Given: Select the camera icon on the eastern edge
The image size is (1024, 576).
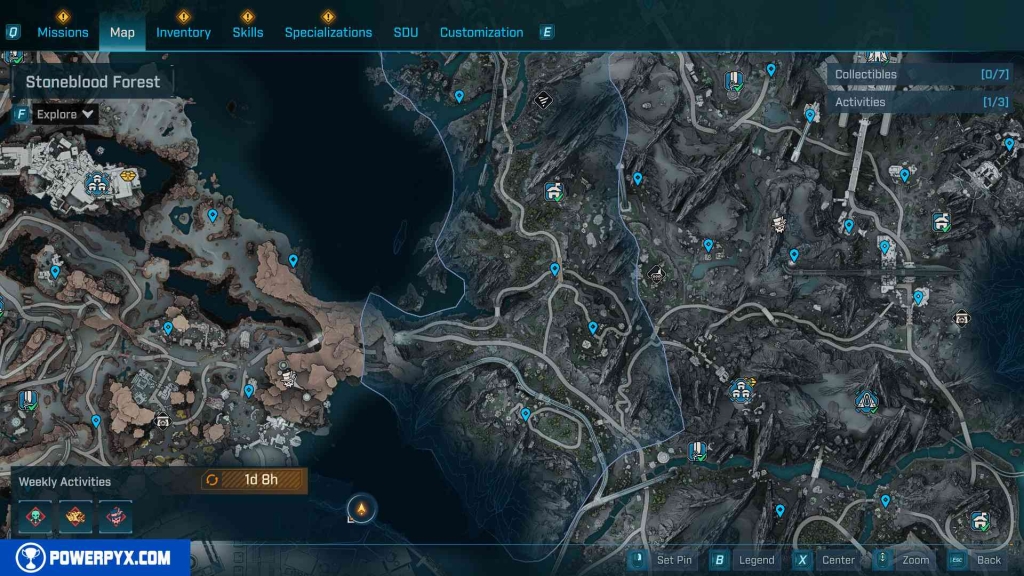Looking at the screenshot, I should click(x=962, y=318).
